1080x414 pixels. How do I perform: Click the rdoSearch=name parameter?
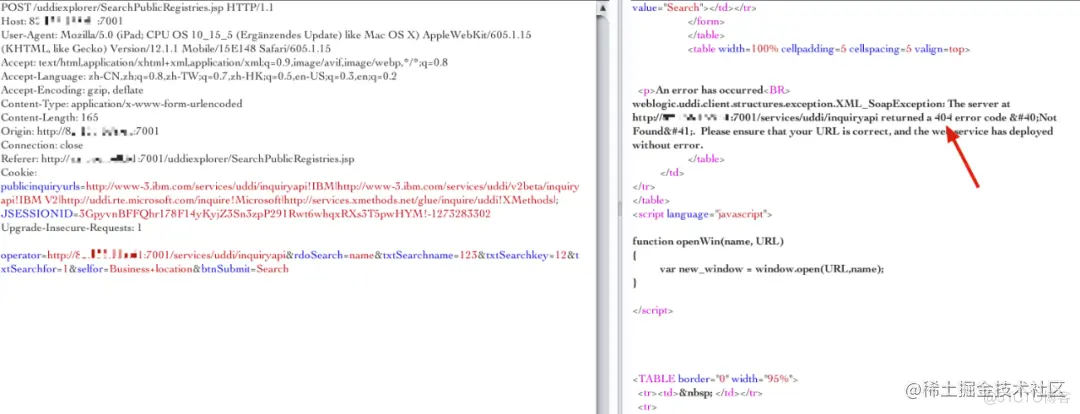(x=333, y=256)
